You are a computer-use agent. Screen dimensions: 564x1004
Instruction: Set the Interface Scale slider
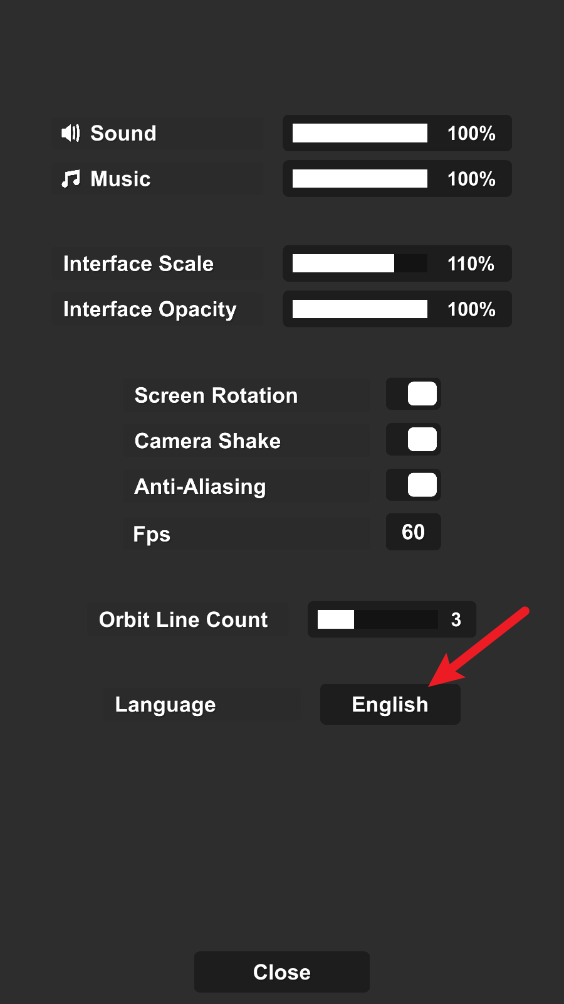point(360,263)
